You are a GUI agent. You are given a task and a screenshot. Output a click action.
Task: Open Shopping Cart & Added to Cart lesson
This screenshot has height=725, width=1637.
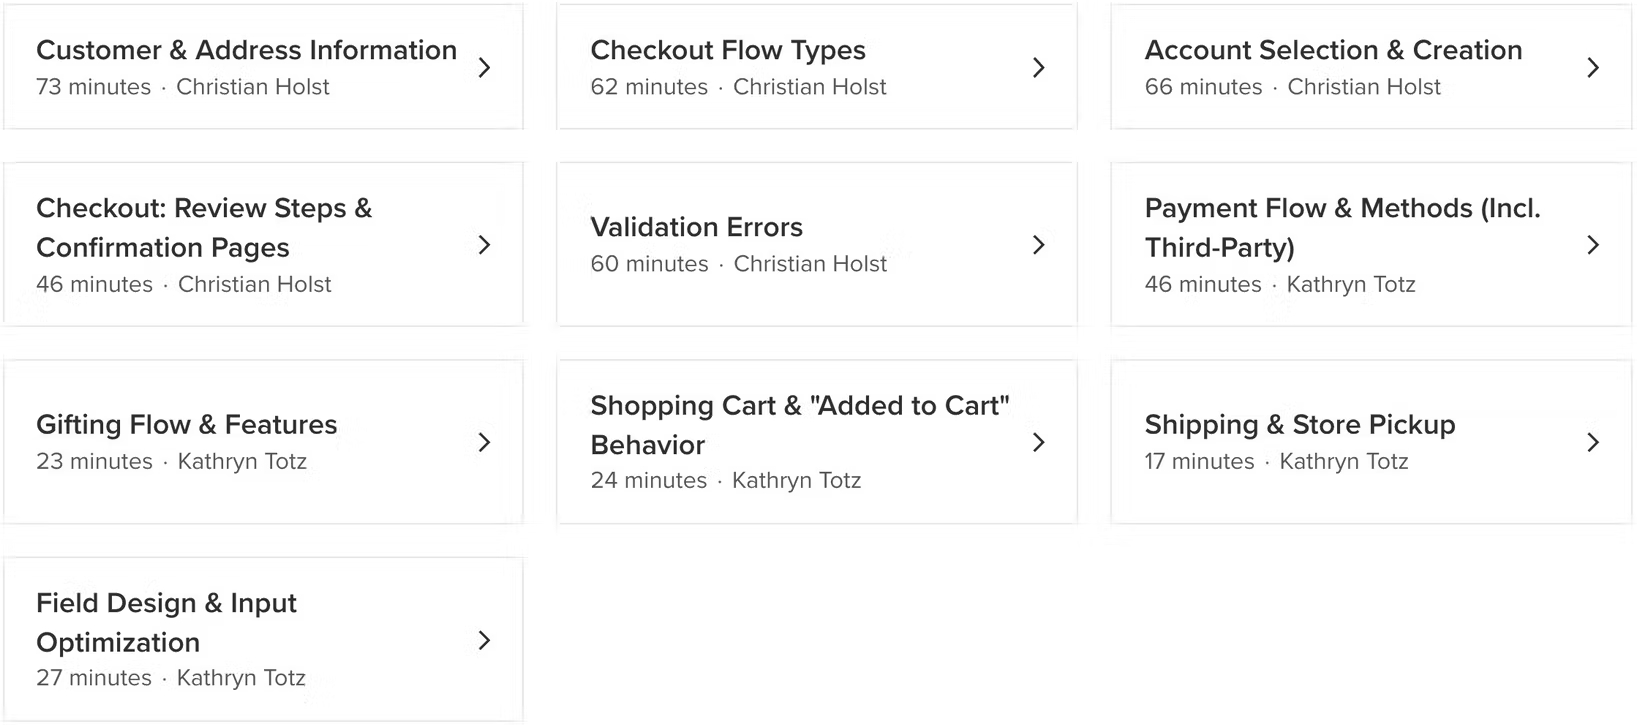tap(800, 425)
